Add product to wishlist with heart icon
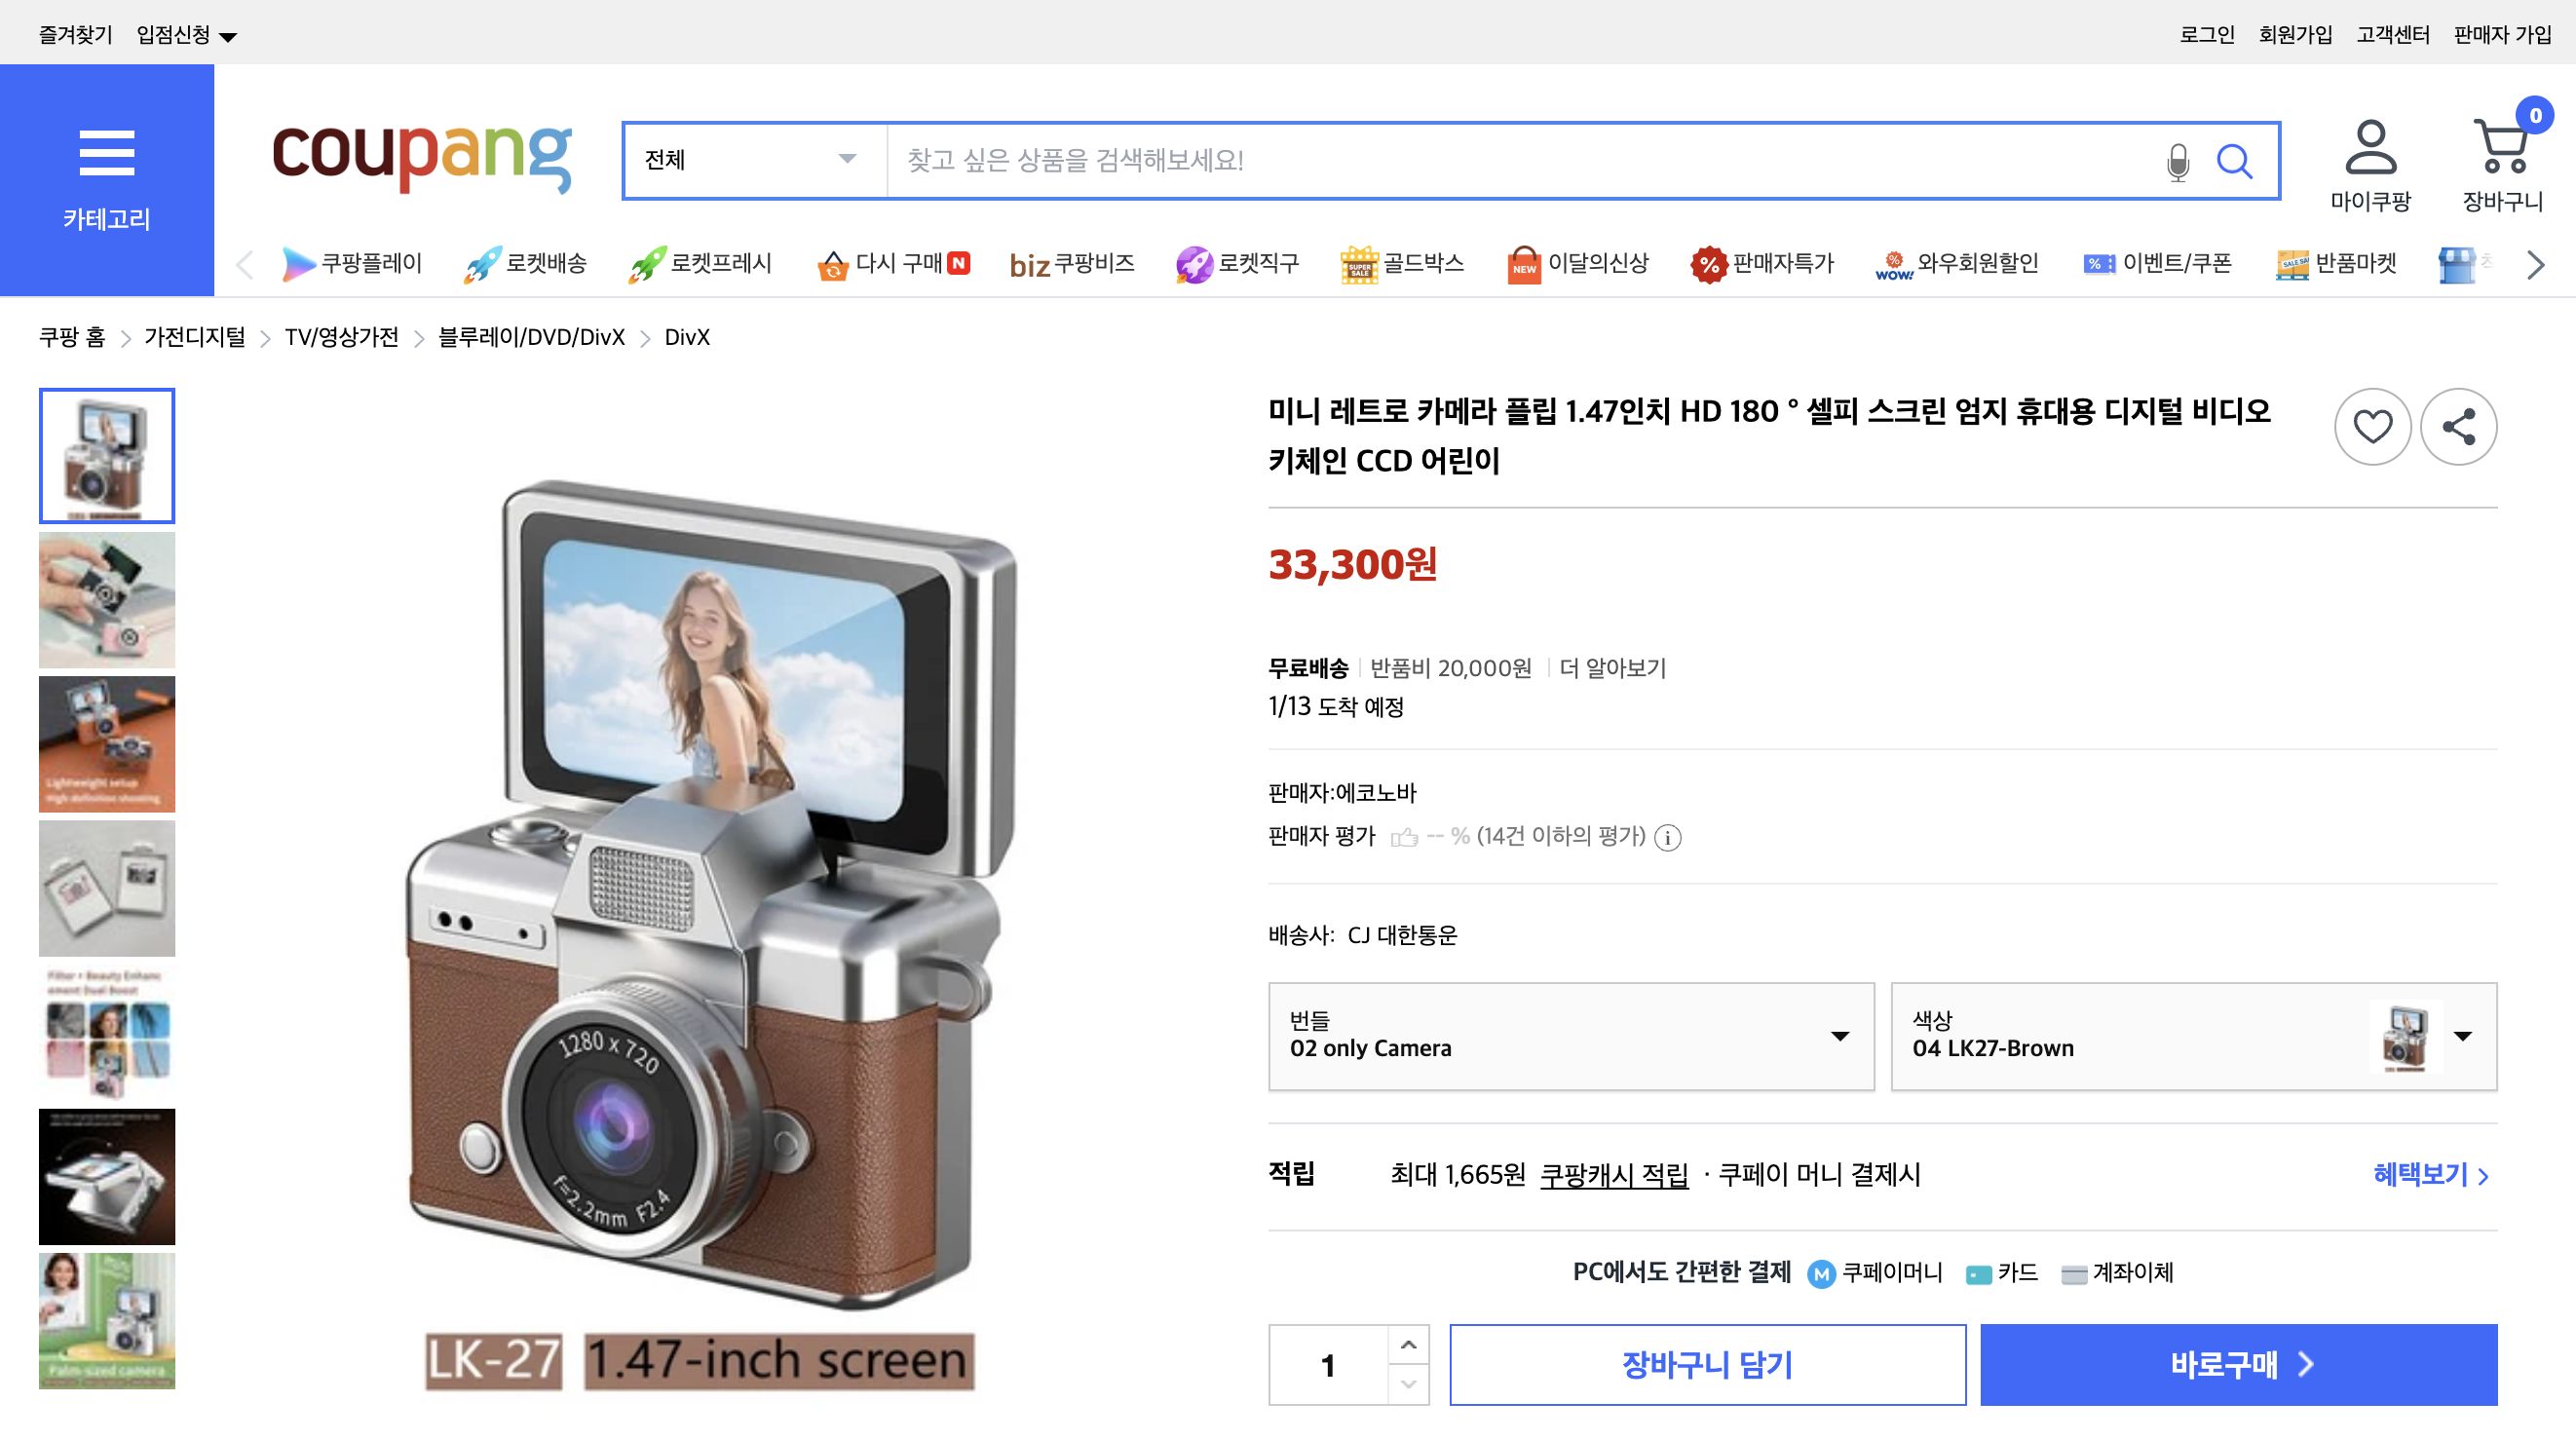This screenshot has width=2576, height=1440. pos(2373,426)
